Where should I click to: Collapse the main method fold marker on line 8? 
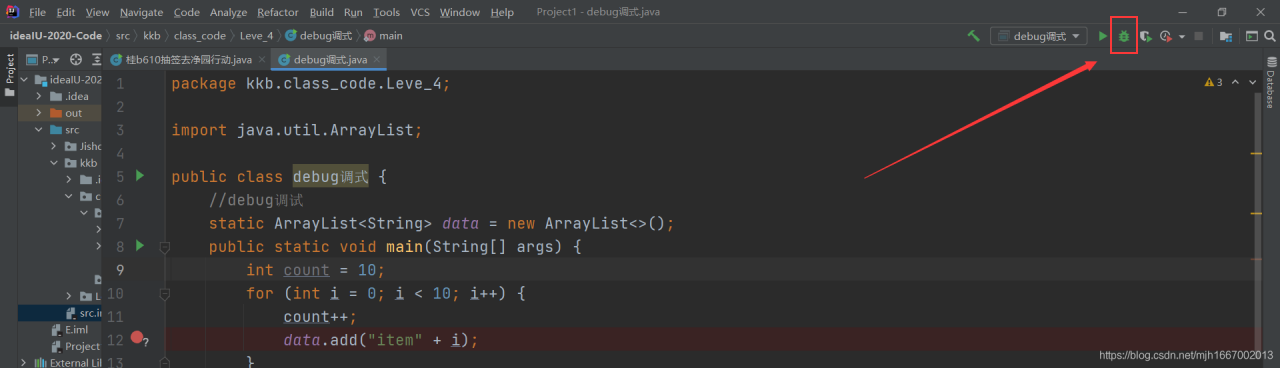point(165,246)
